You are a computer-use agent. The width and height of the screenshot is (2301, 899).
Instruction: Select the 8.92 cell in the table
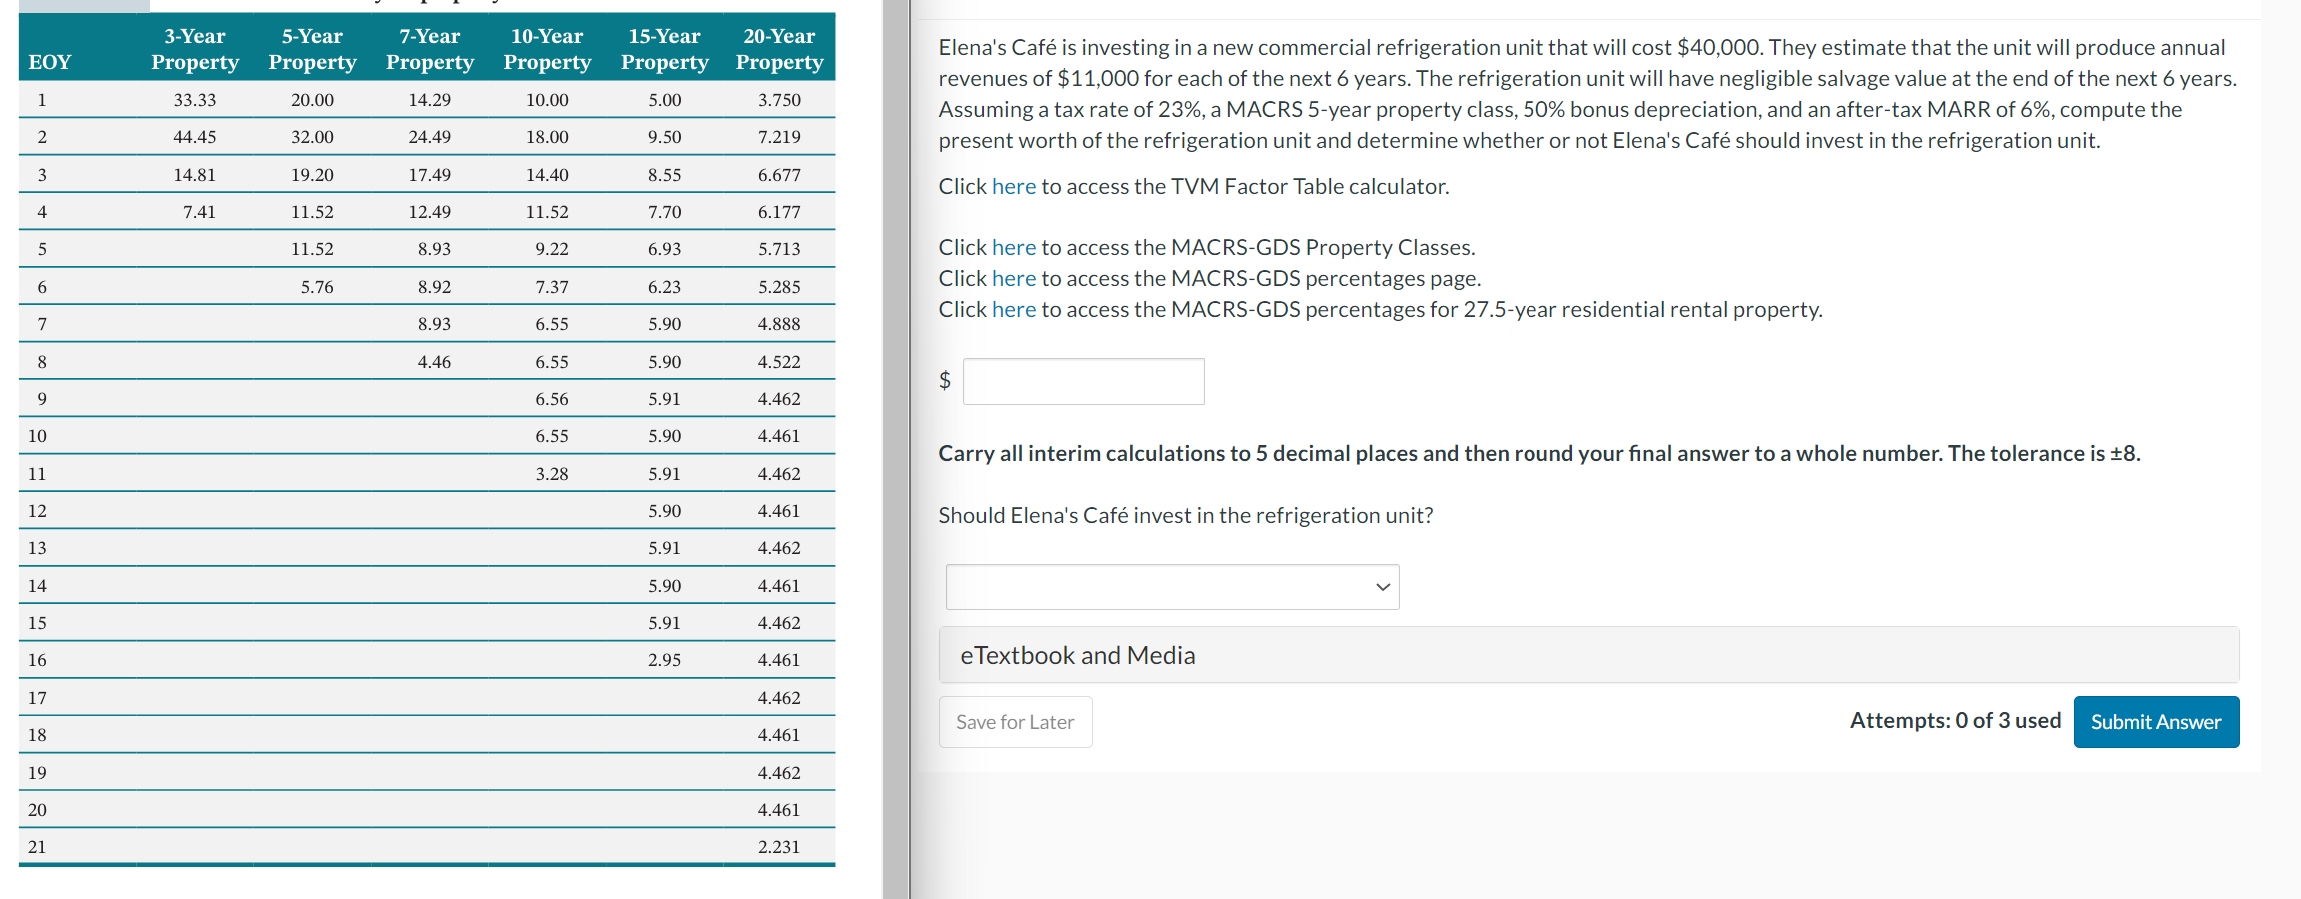434,287
